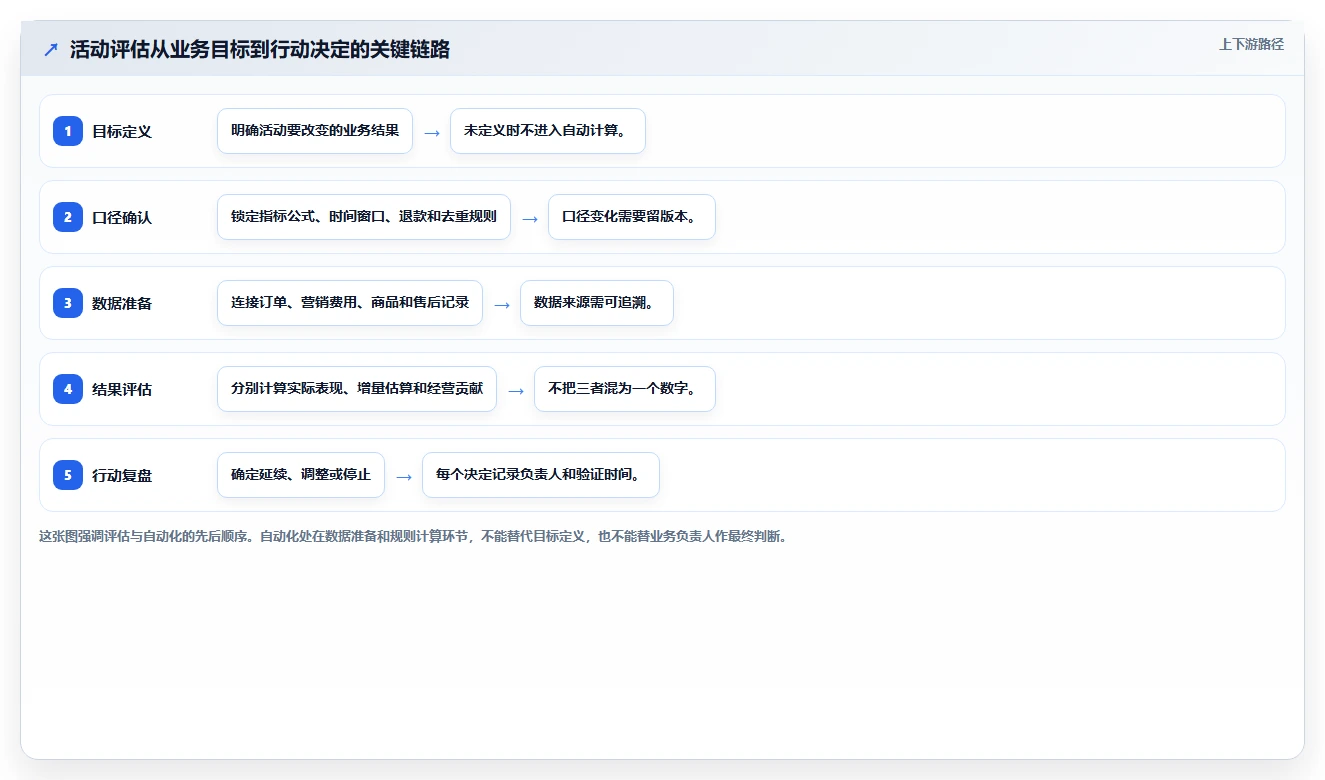The image size is (1325, 780).
Task: Click the 上下游路径 label in header
Action: pyautogui.click(x=1251, y=45)
